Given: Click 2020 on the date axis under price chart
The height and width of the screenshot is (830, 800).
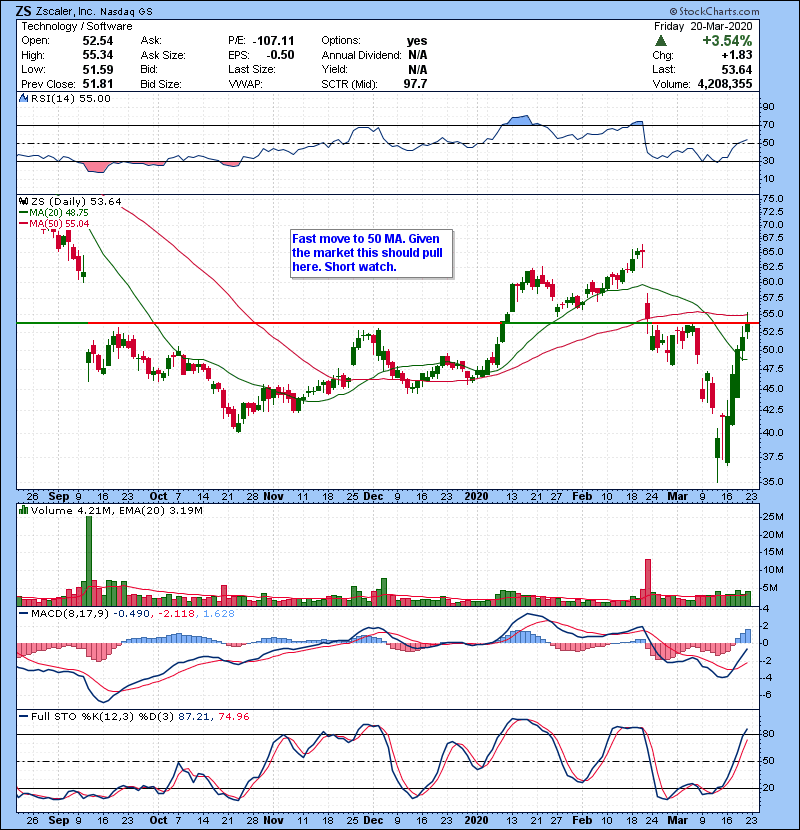Looking at the screenshot, I should [x=476, y=497].
